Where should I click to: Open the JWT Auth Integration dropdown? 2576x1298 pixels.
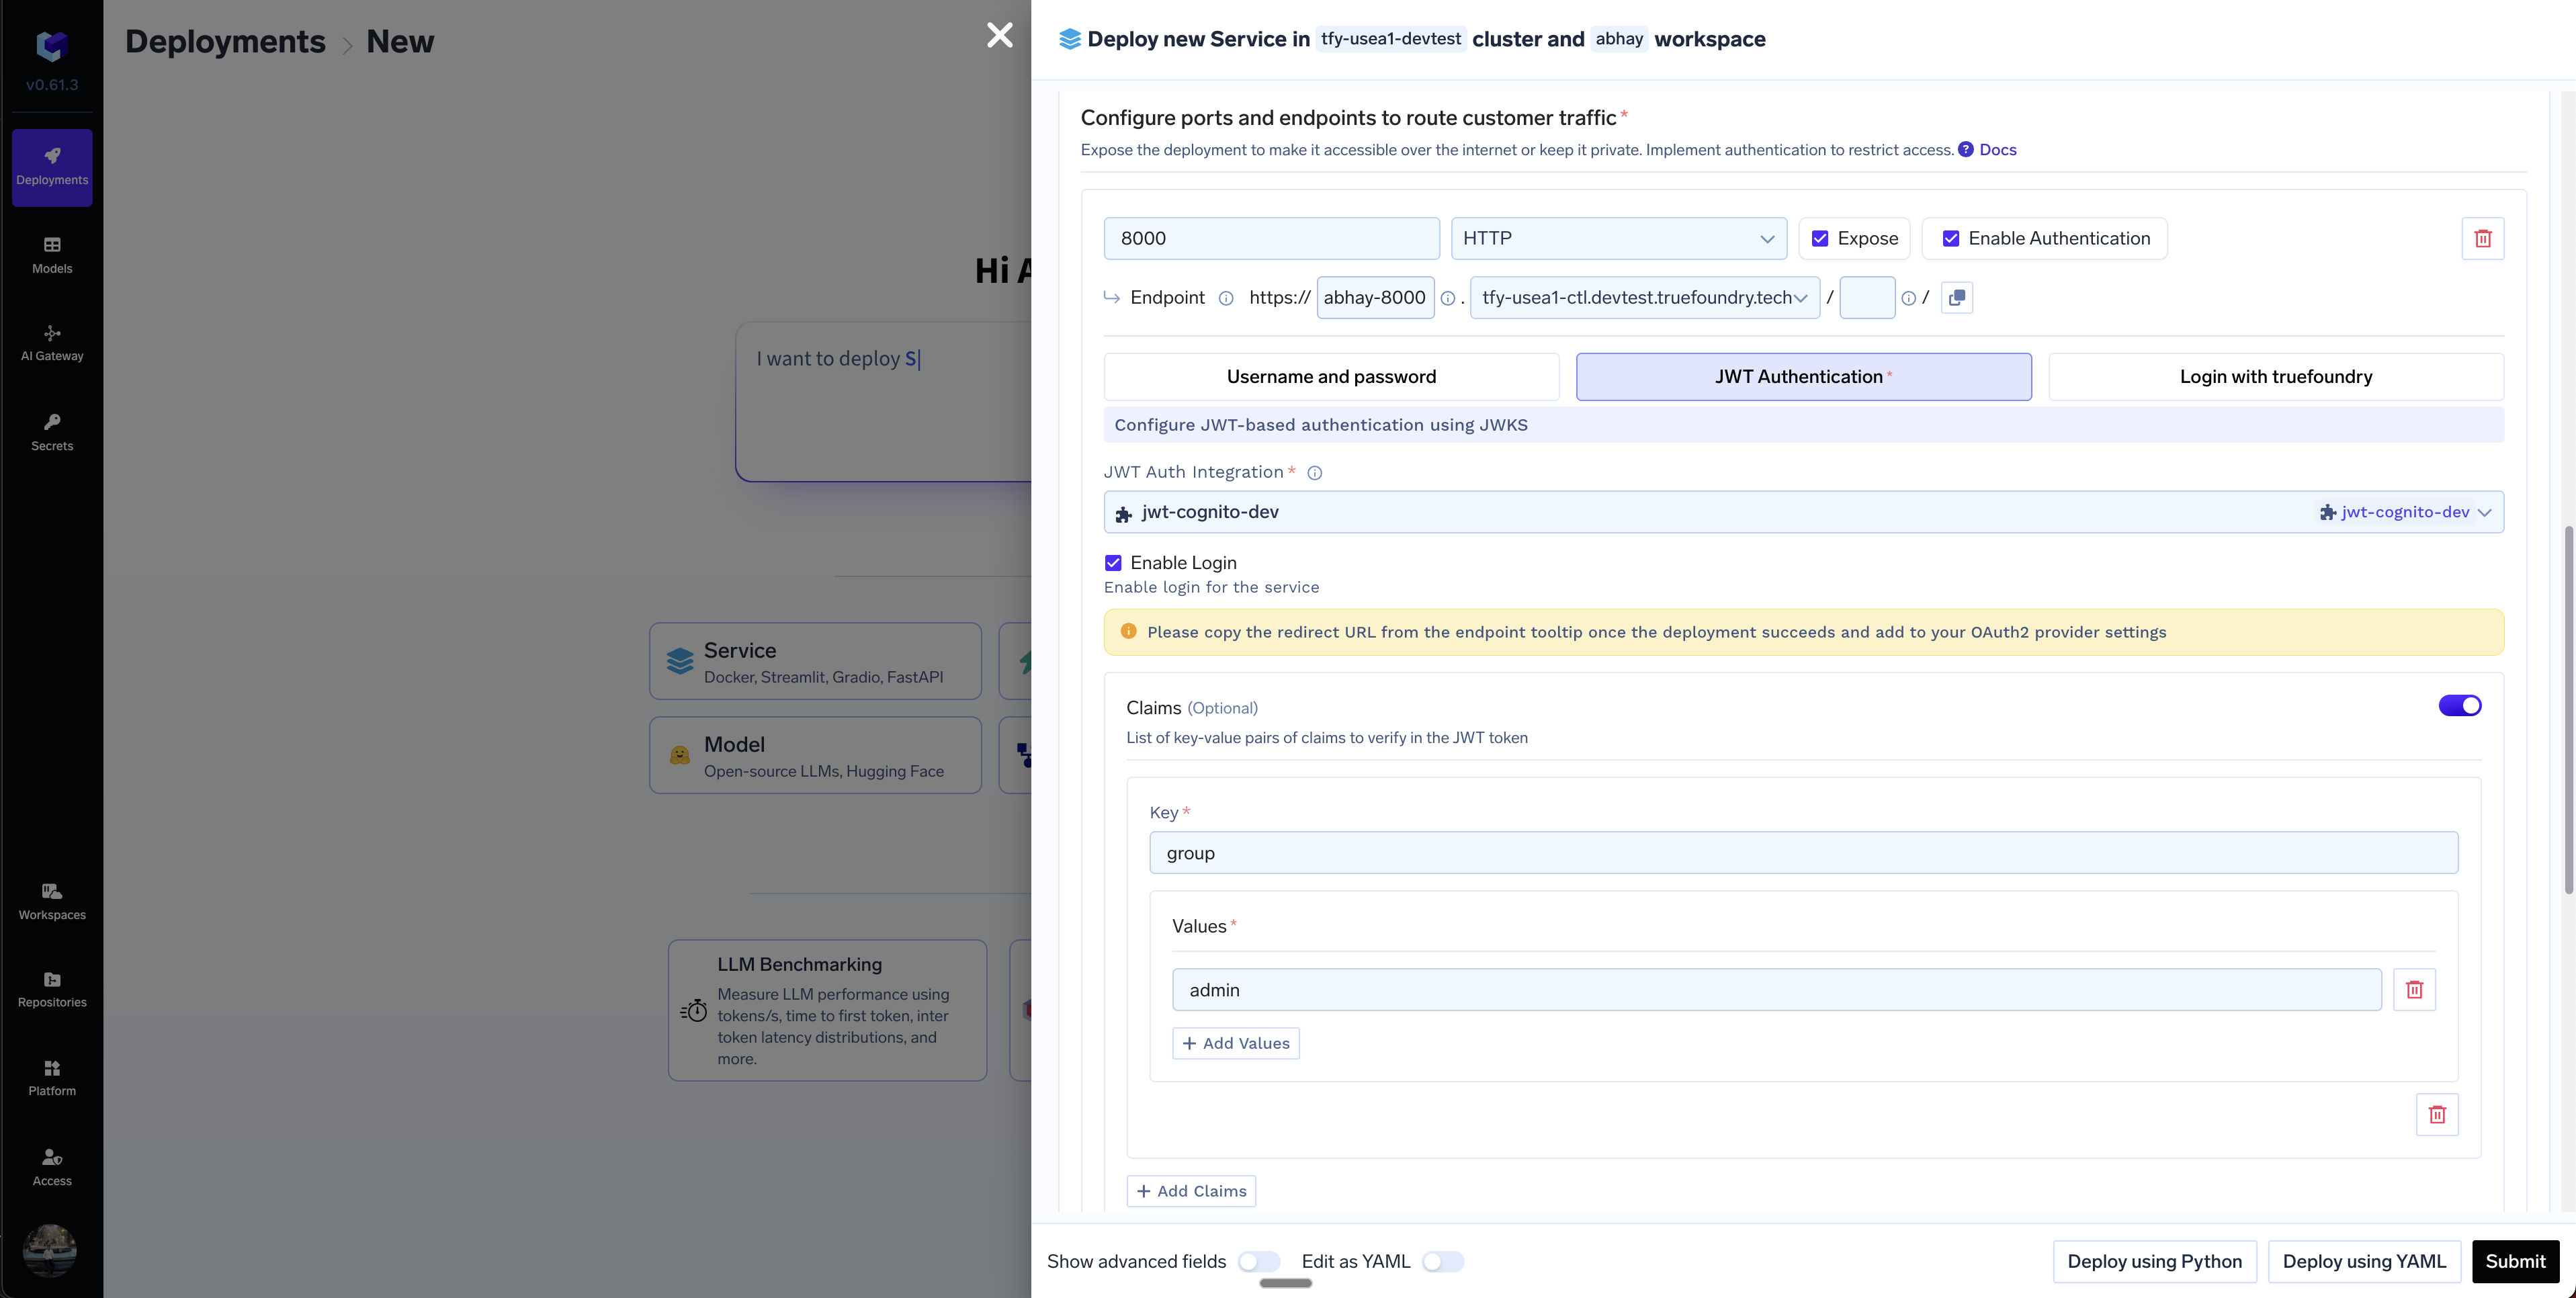(1803, 512)
